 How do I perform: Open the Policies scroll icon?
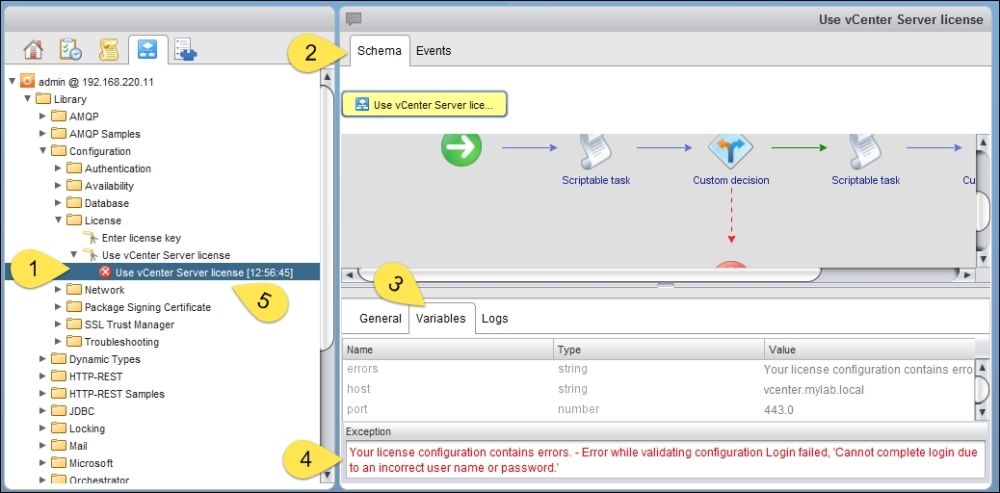tap(109, 50)
